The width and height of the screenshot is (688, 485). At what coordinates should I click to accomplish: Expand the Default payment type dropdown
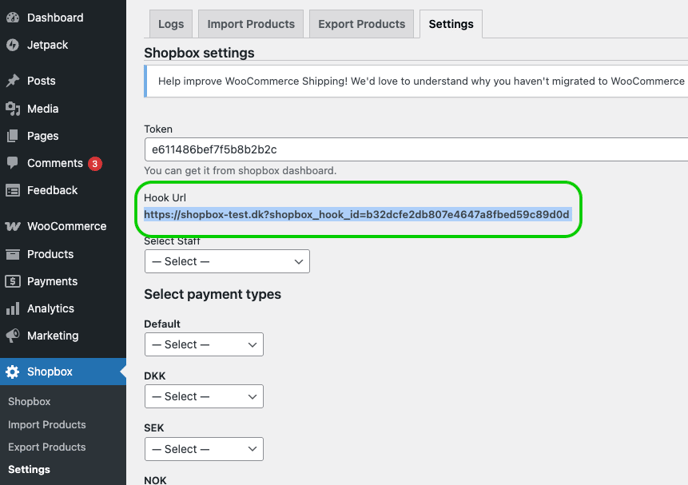tap(203, 344)
